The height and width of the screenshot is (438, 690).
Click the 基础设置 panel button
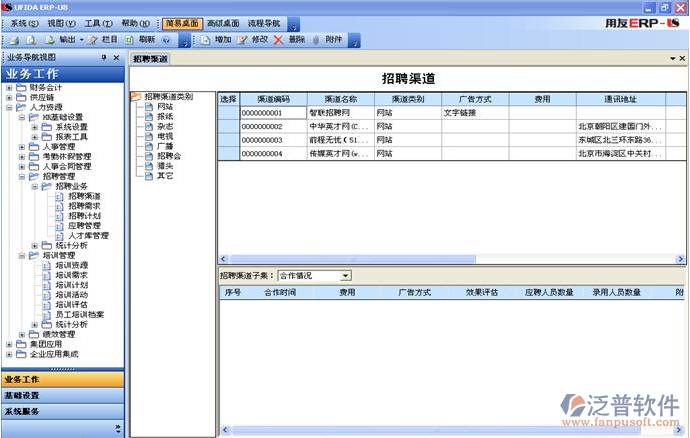click(62, 395)
